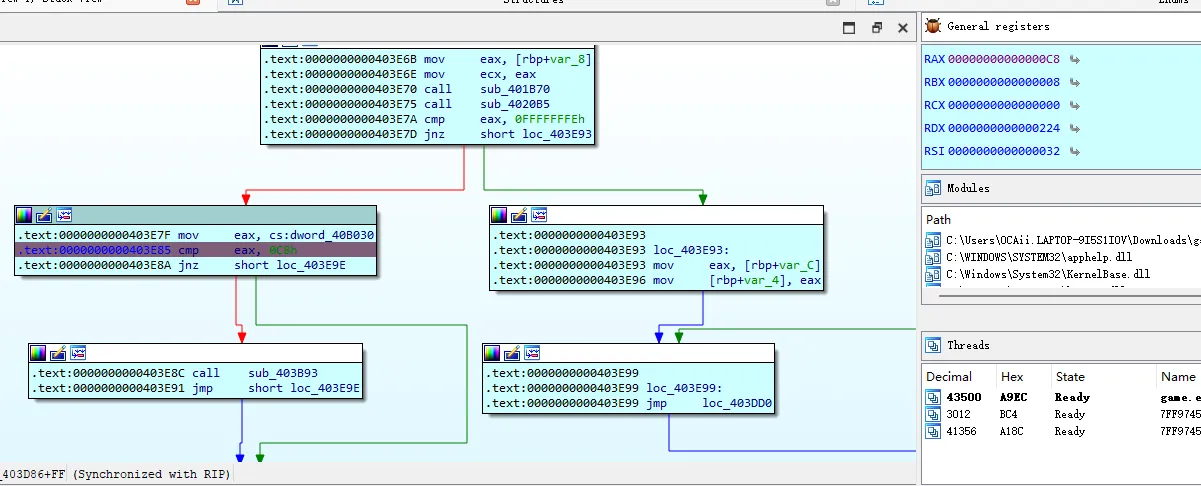Click the third title icon on the 403E8C node
Viewport: 1201px width, 486px height.
coord(78,352)
